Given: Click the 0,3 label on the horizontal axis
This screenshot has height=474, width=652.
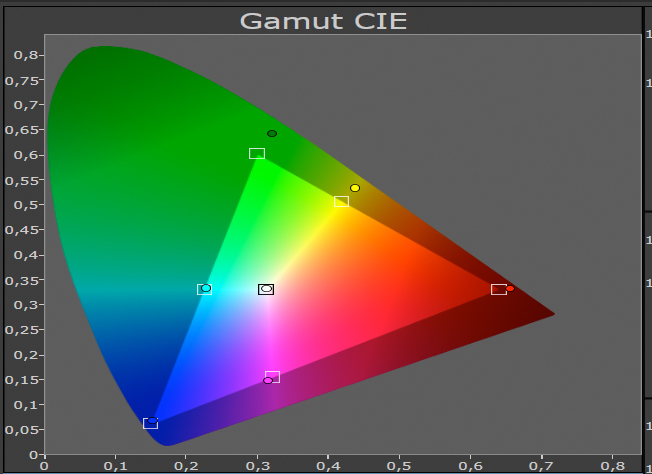Looking at the screenshot, I should [257, 466].
